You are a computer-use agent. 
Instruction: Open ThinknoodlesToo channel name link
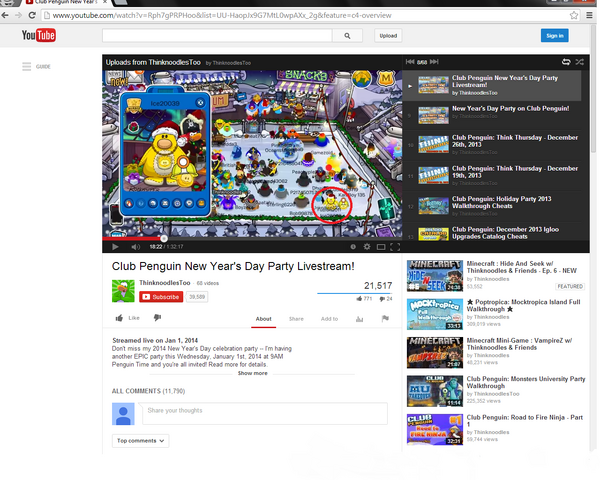pos(165,283)
